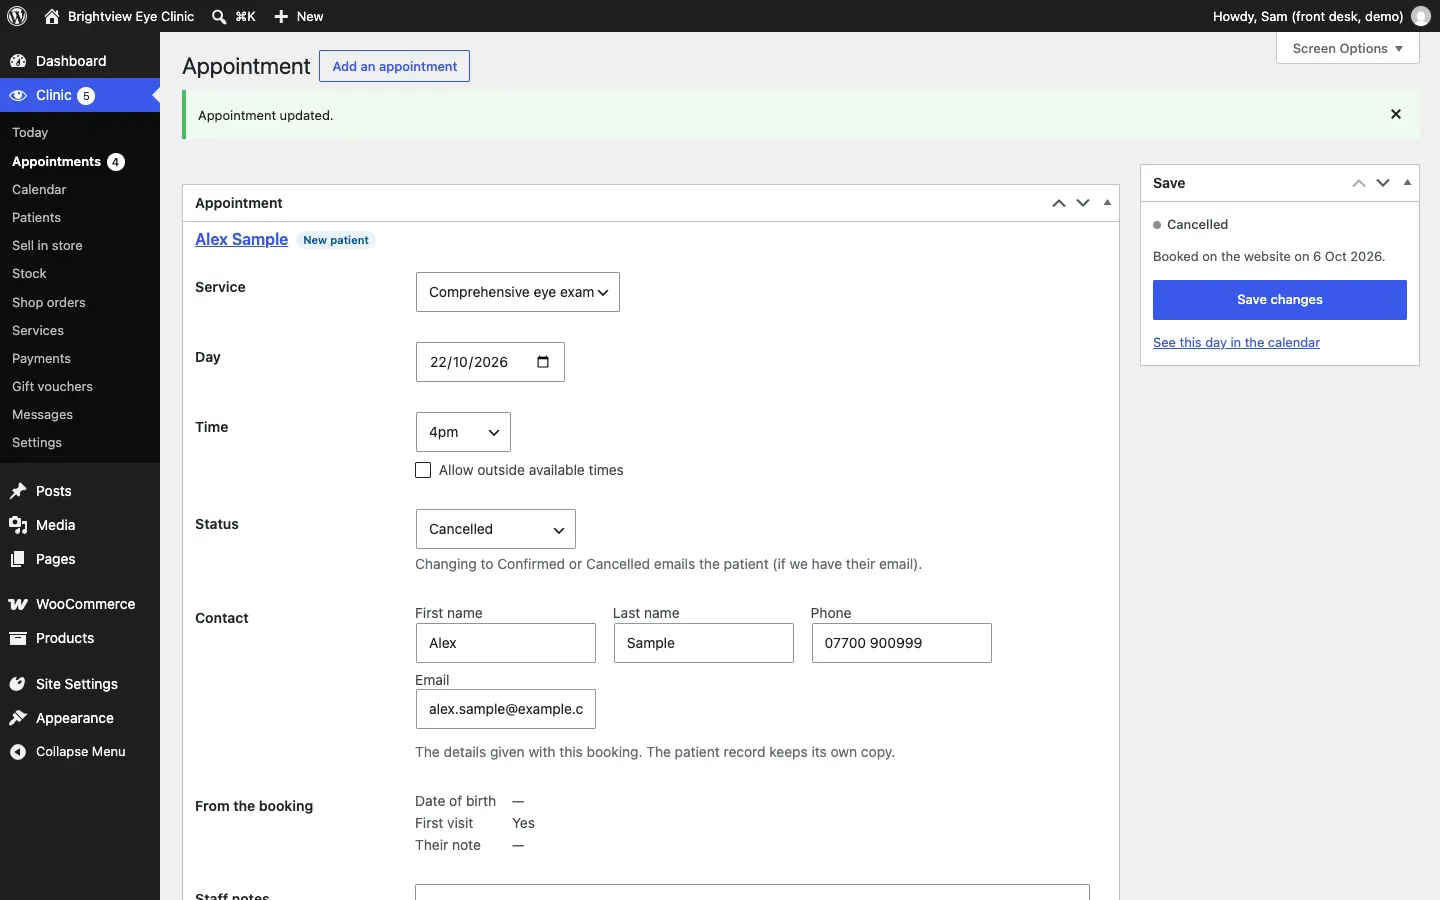Click Save changes button
Image resolution: width=1440 pixels, height=900 pixels.
point(1280,300)
